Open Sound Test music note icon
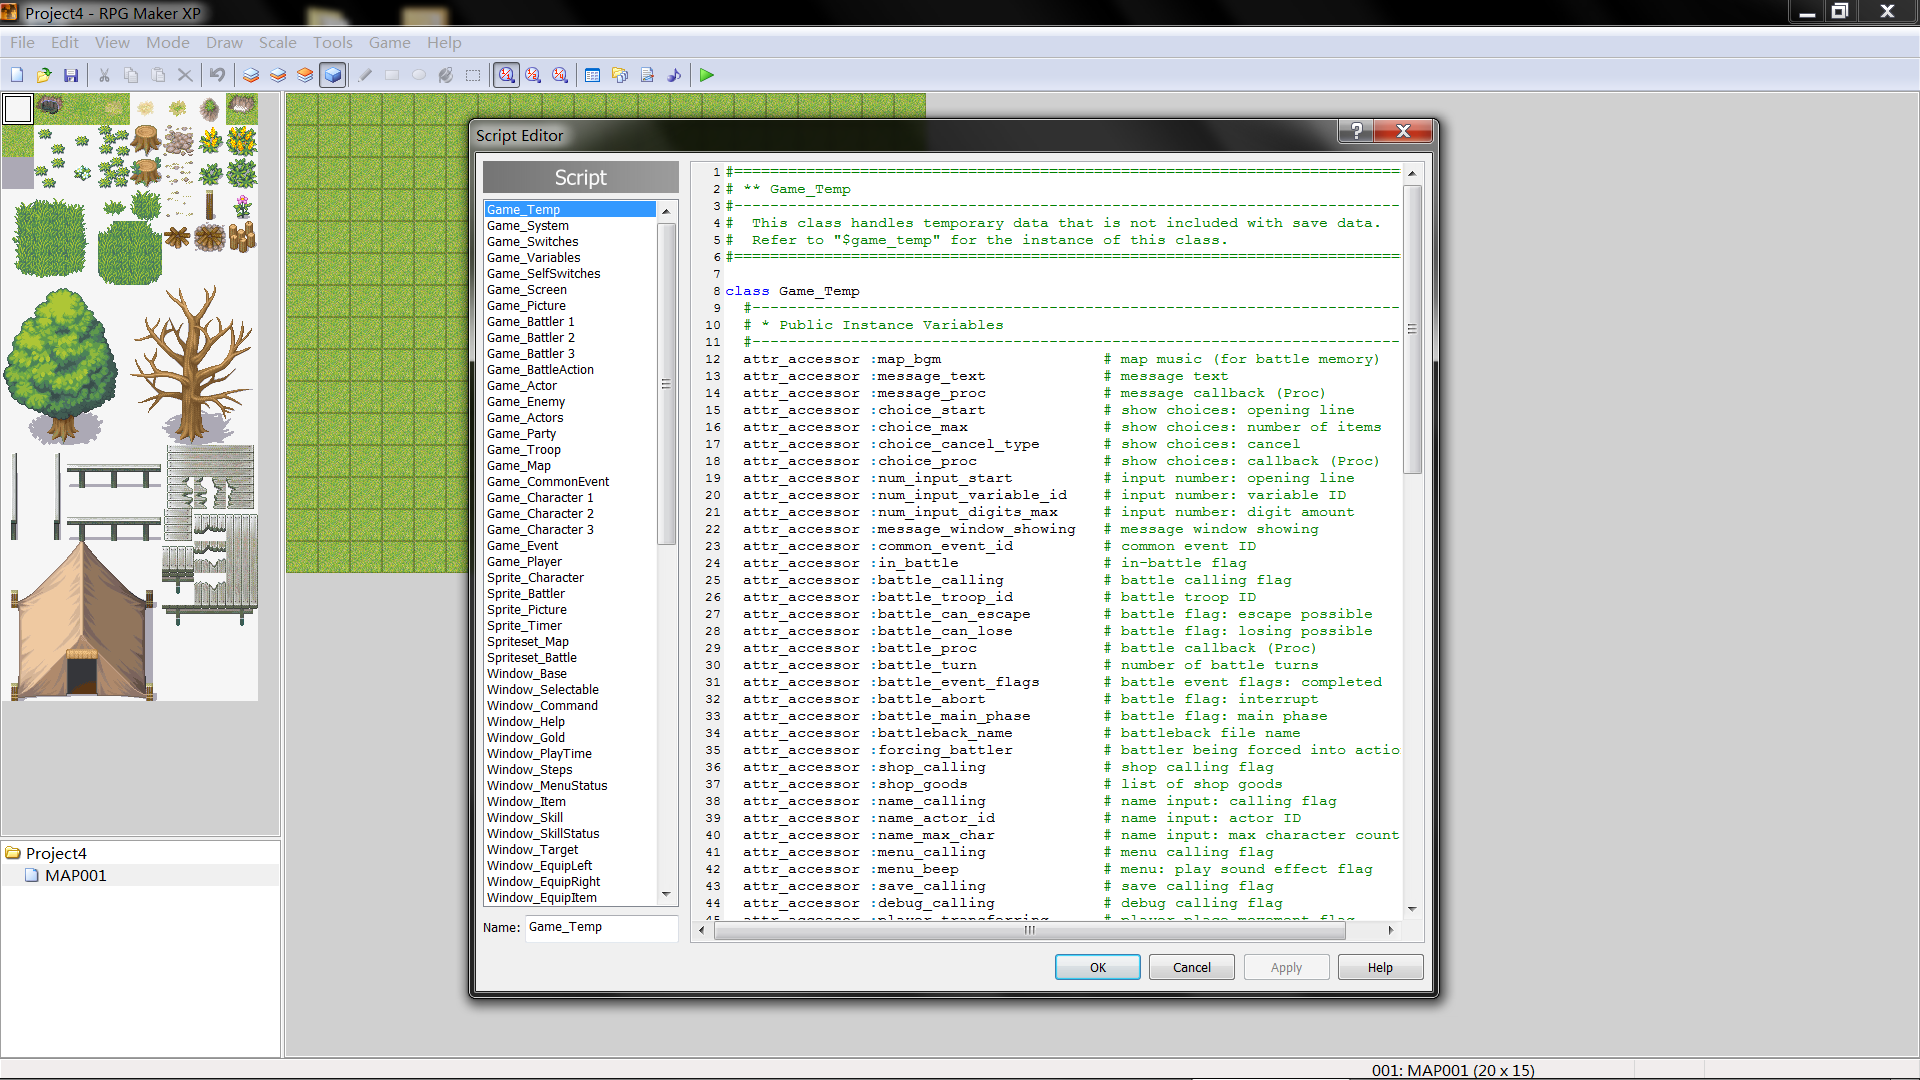 (x=674, y=75)
